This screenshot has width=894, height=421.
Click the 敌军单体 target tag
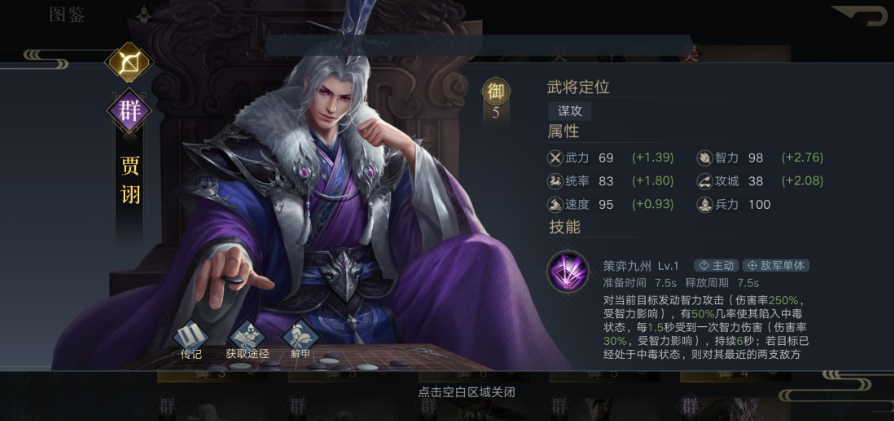pyautogui.click(x=775, y=265)
